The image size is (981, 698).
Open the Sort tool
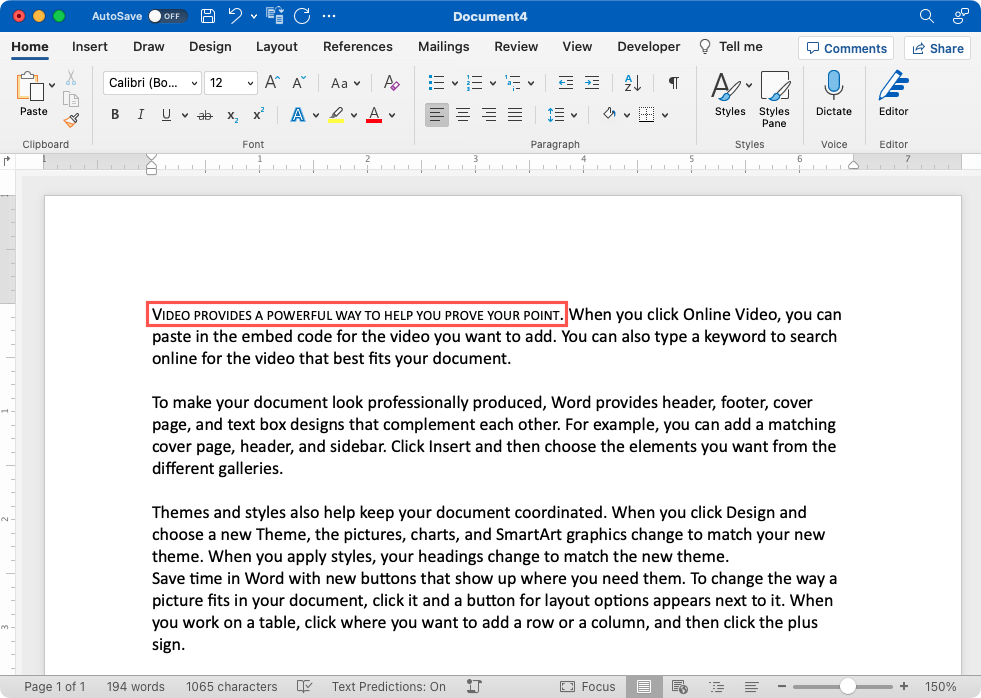(x=632, y=83)
